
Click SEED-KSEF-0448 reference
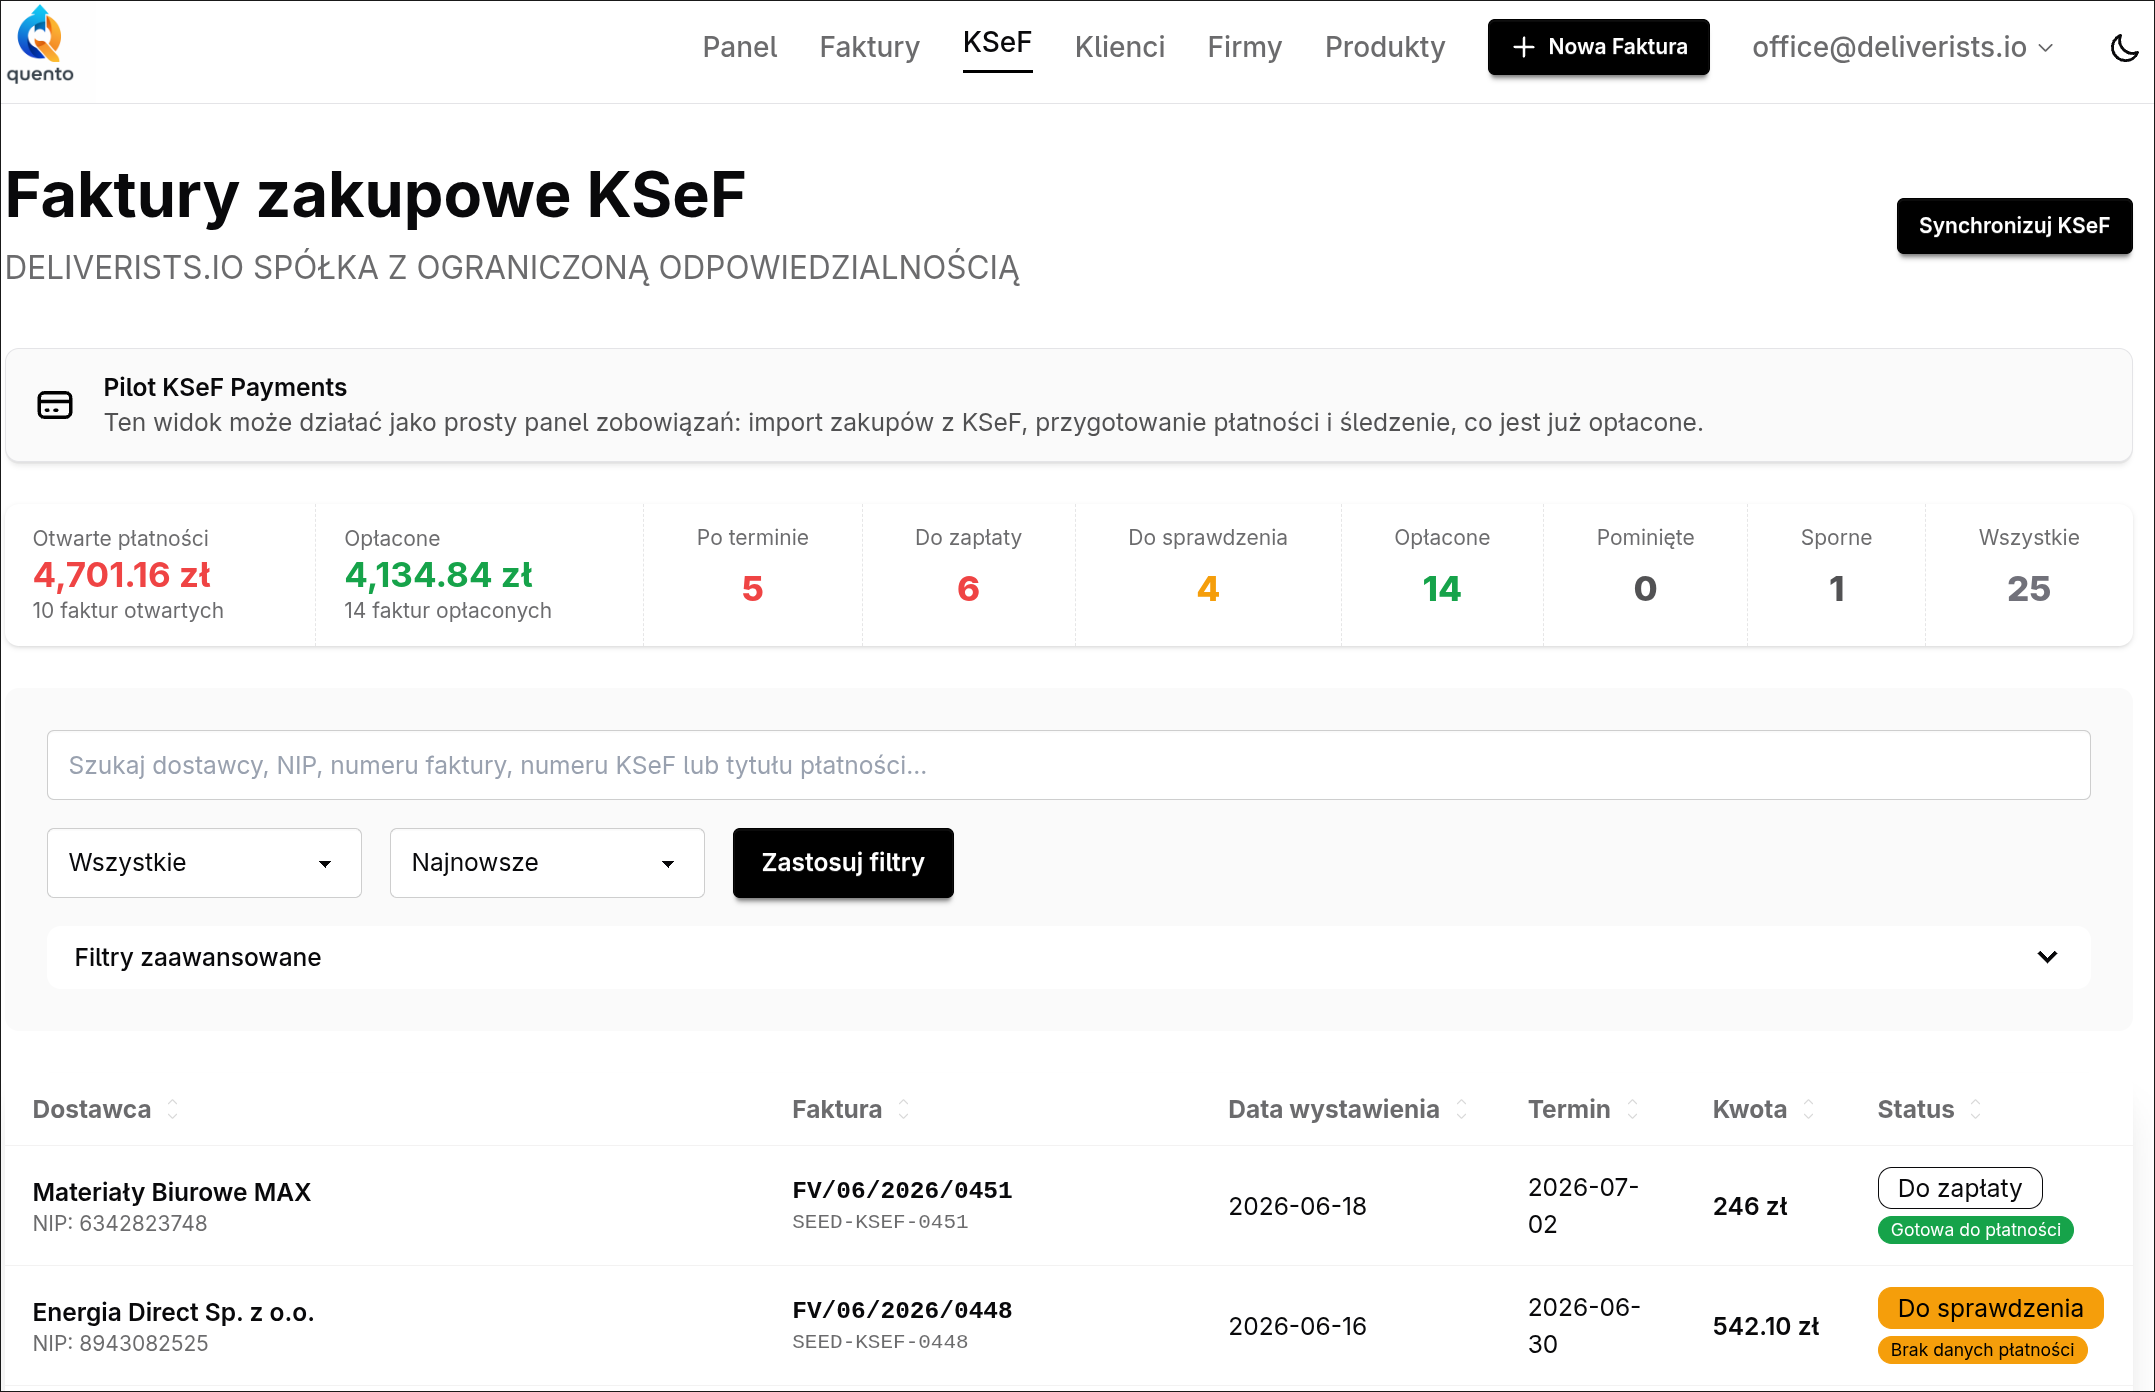coord(880,1342)
